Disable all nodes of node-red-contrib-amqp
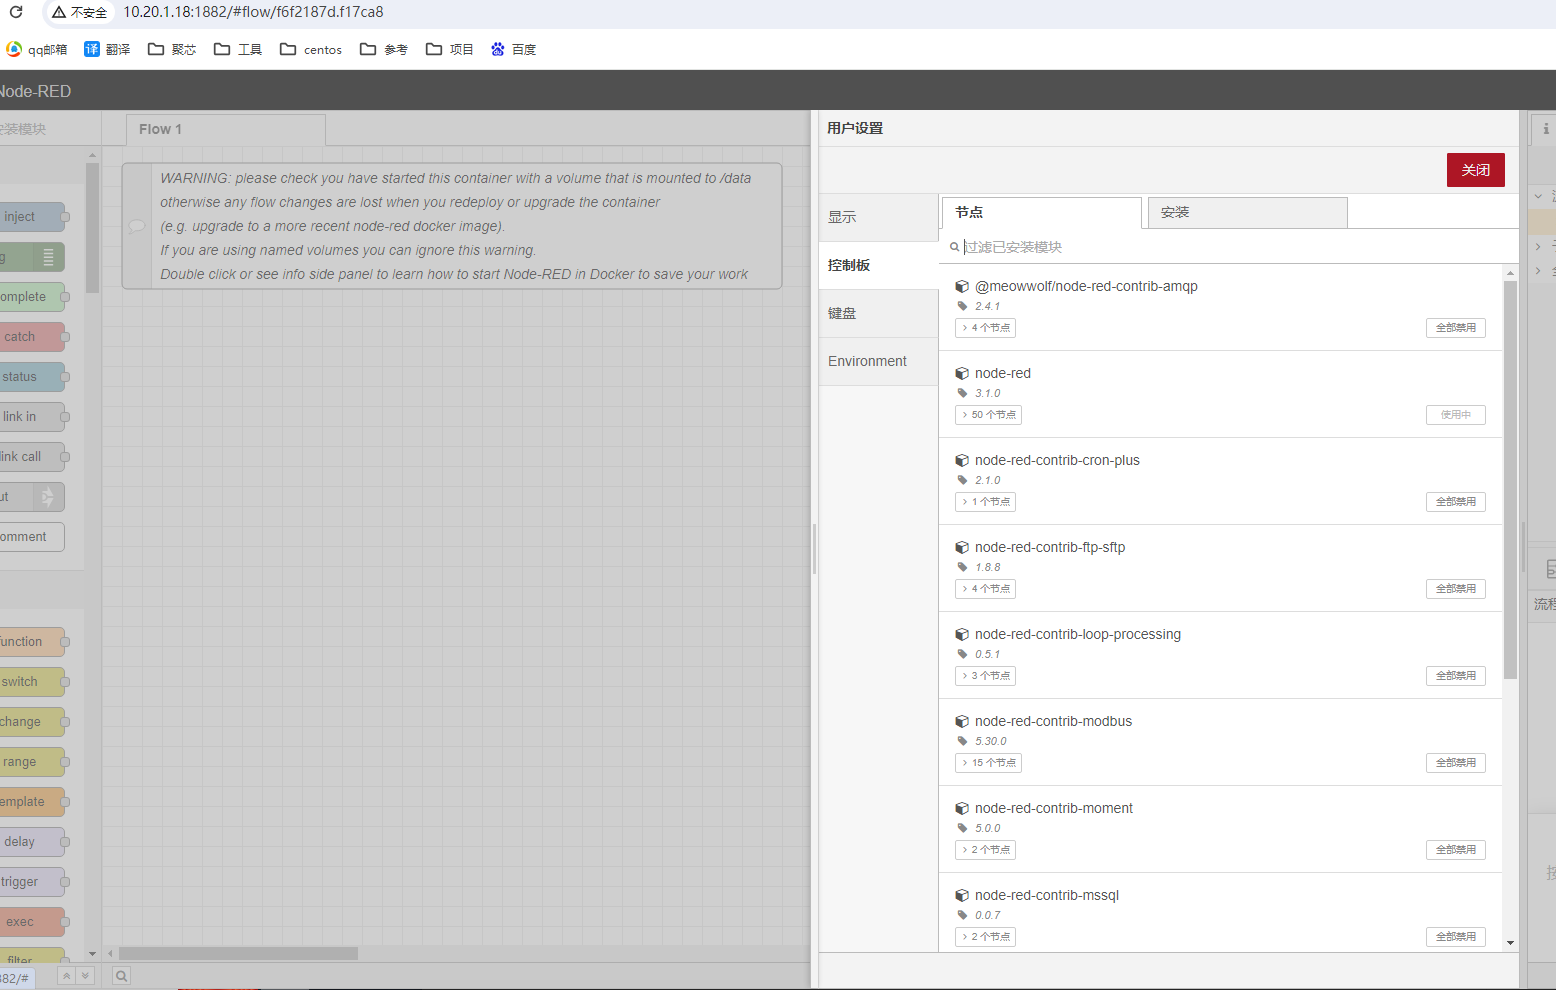1556x990 pixels. click(x=1455, y=328)
